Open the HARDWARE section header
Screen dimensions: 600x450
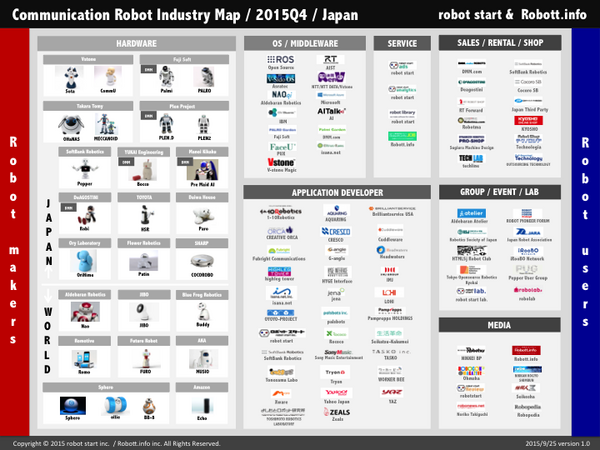point(142,44)
